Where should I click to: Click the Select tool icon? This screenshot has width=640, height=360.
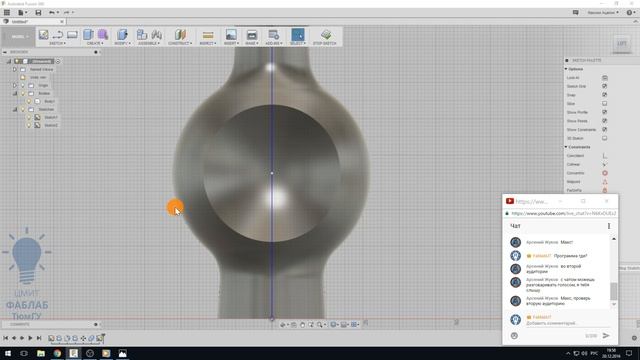click(x=298, y=35)
